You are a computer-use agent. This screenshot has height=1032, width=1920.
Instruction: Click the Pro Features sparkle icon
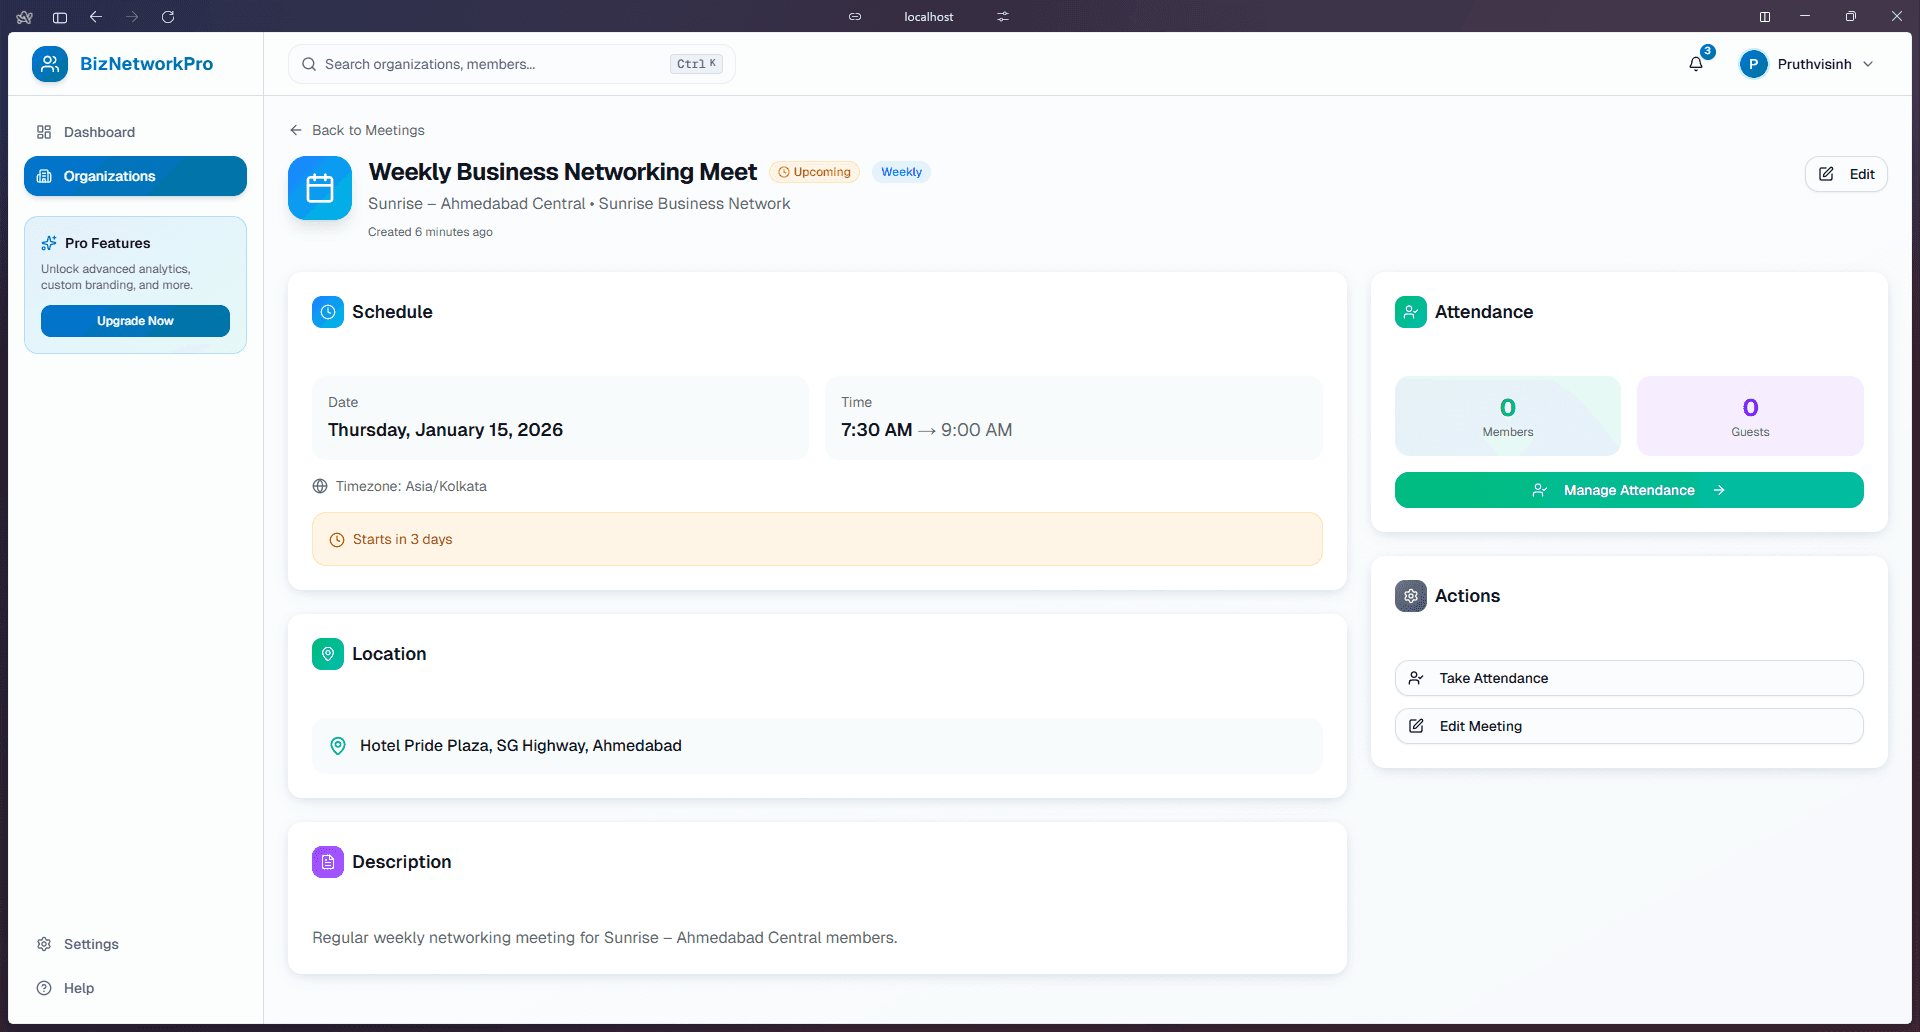[x=49, y=242]
